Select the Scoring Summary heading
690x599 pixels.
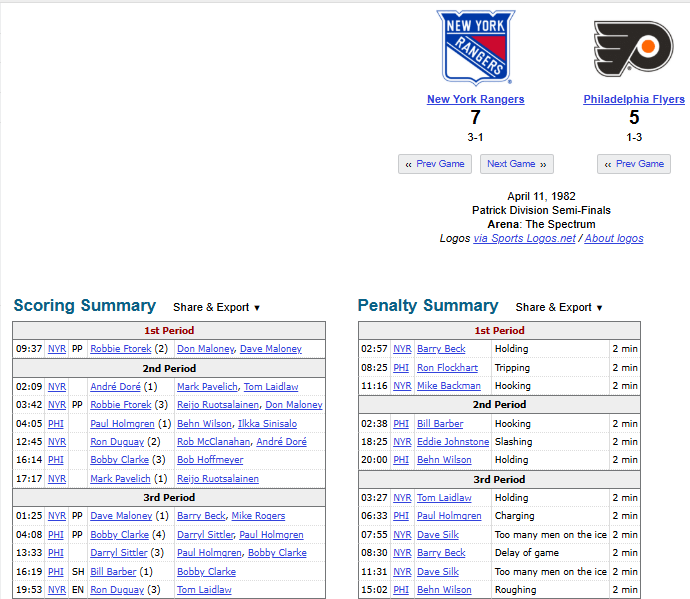tap(84, 305)
